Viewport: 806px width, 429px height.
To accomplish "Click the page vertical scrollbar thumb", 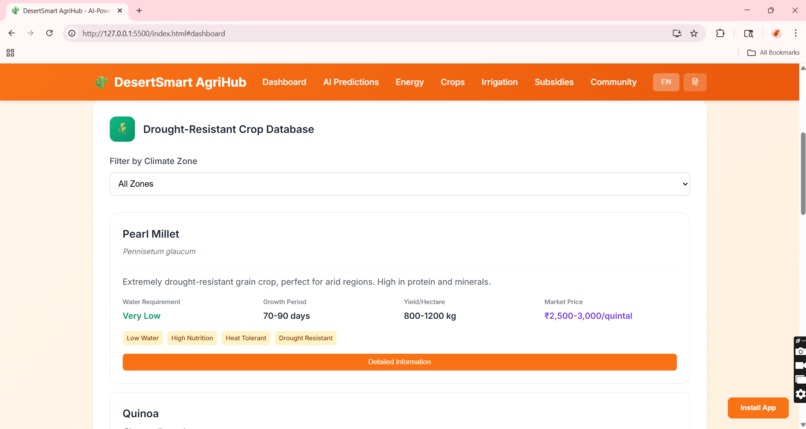I will [803, 174].
